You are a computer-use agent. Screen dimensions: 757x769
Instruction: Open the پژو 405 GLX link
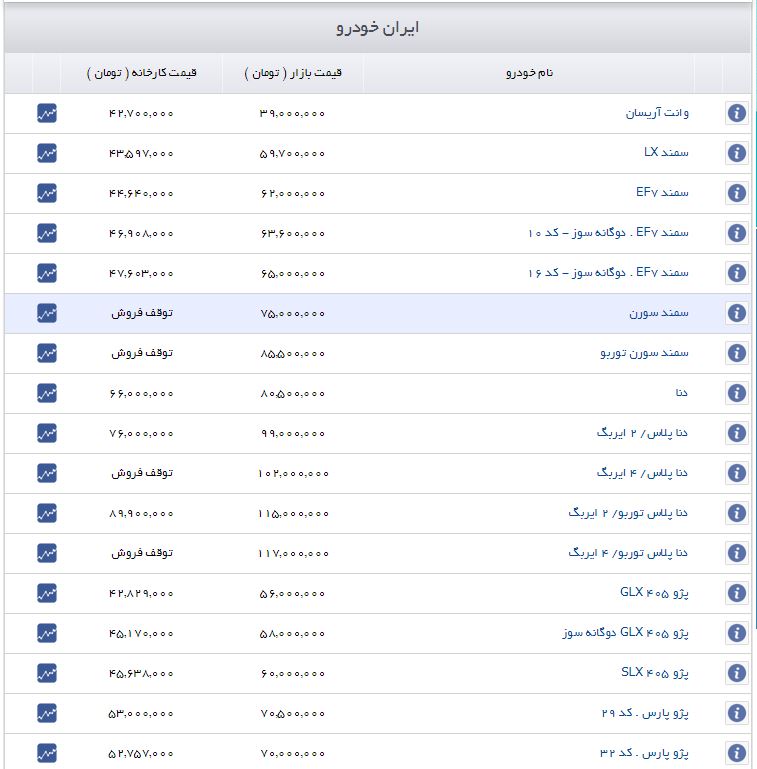(654, 593)
